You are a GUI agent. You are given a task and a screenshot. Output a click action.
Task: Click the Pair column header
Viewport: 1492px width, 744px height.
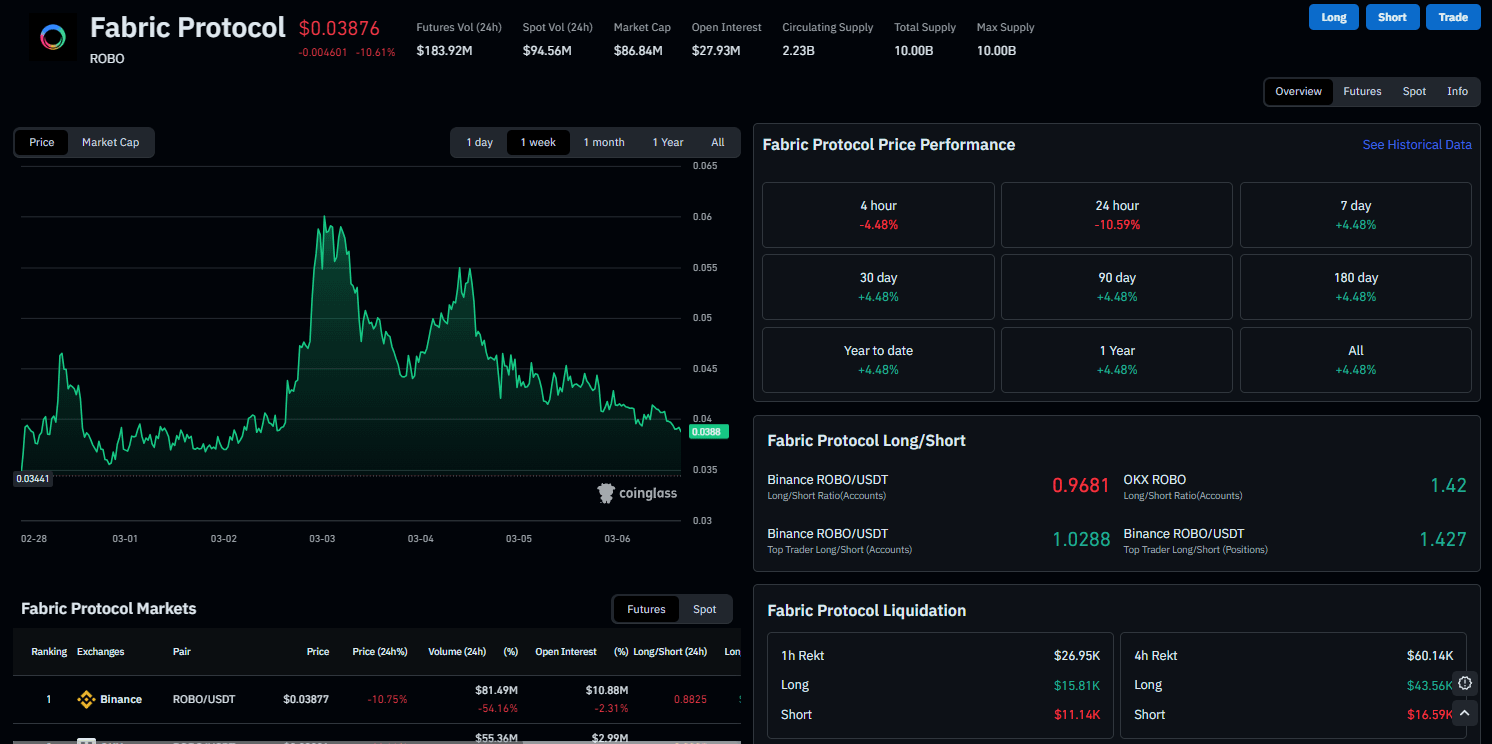[181, 652]
